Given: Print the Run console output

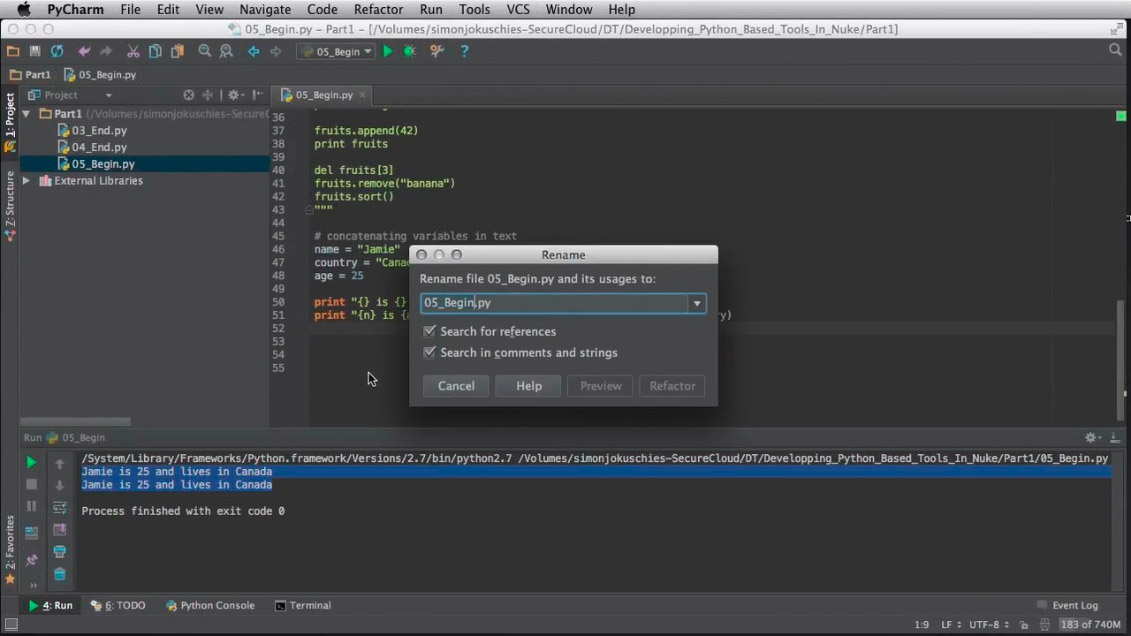Looking at the screenshot, I should pyautogui.click(x=60, y=552).
